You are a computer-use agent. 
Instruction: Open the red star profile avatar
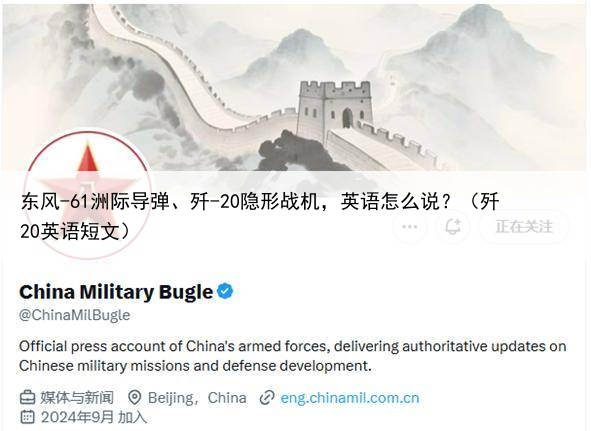pyautogui.click(x=87, y=195)
